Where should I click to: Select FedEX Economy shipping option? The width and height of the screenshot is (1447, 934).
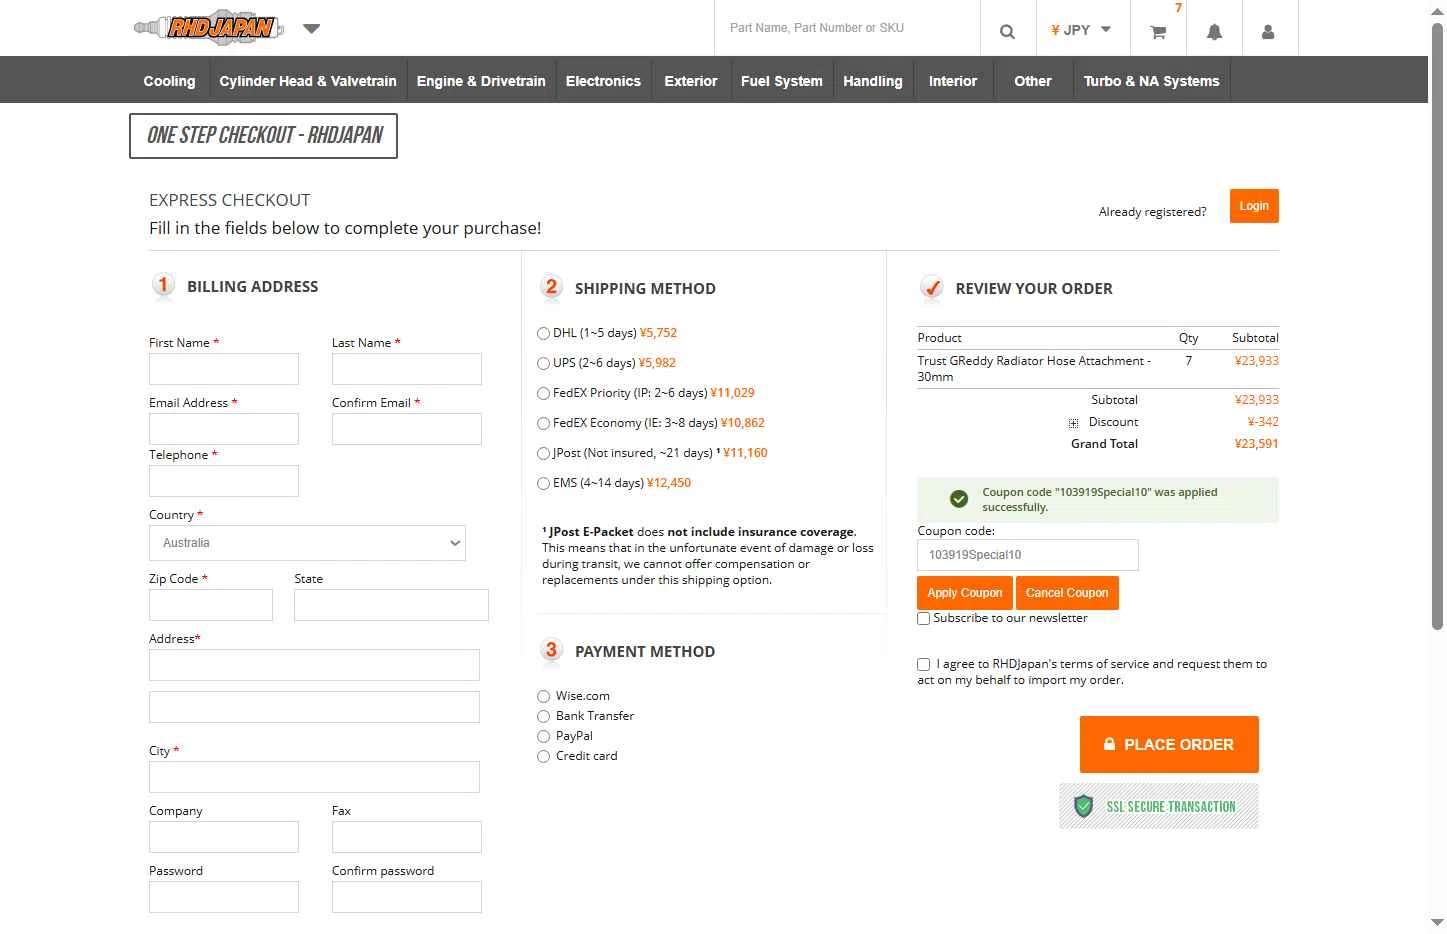pos(543,423)
